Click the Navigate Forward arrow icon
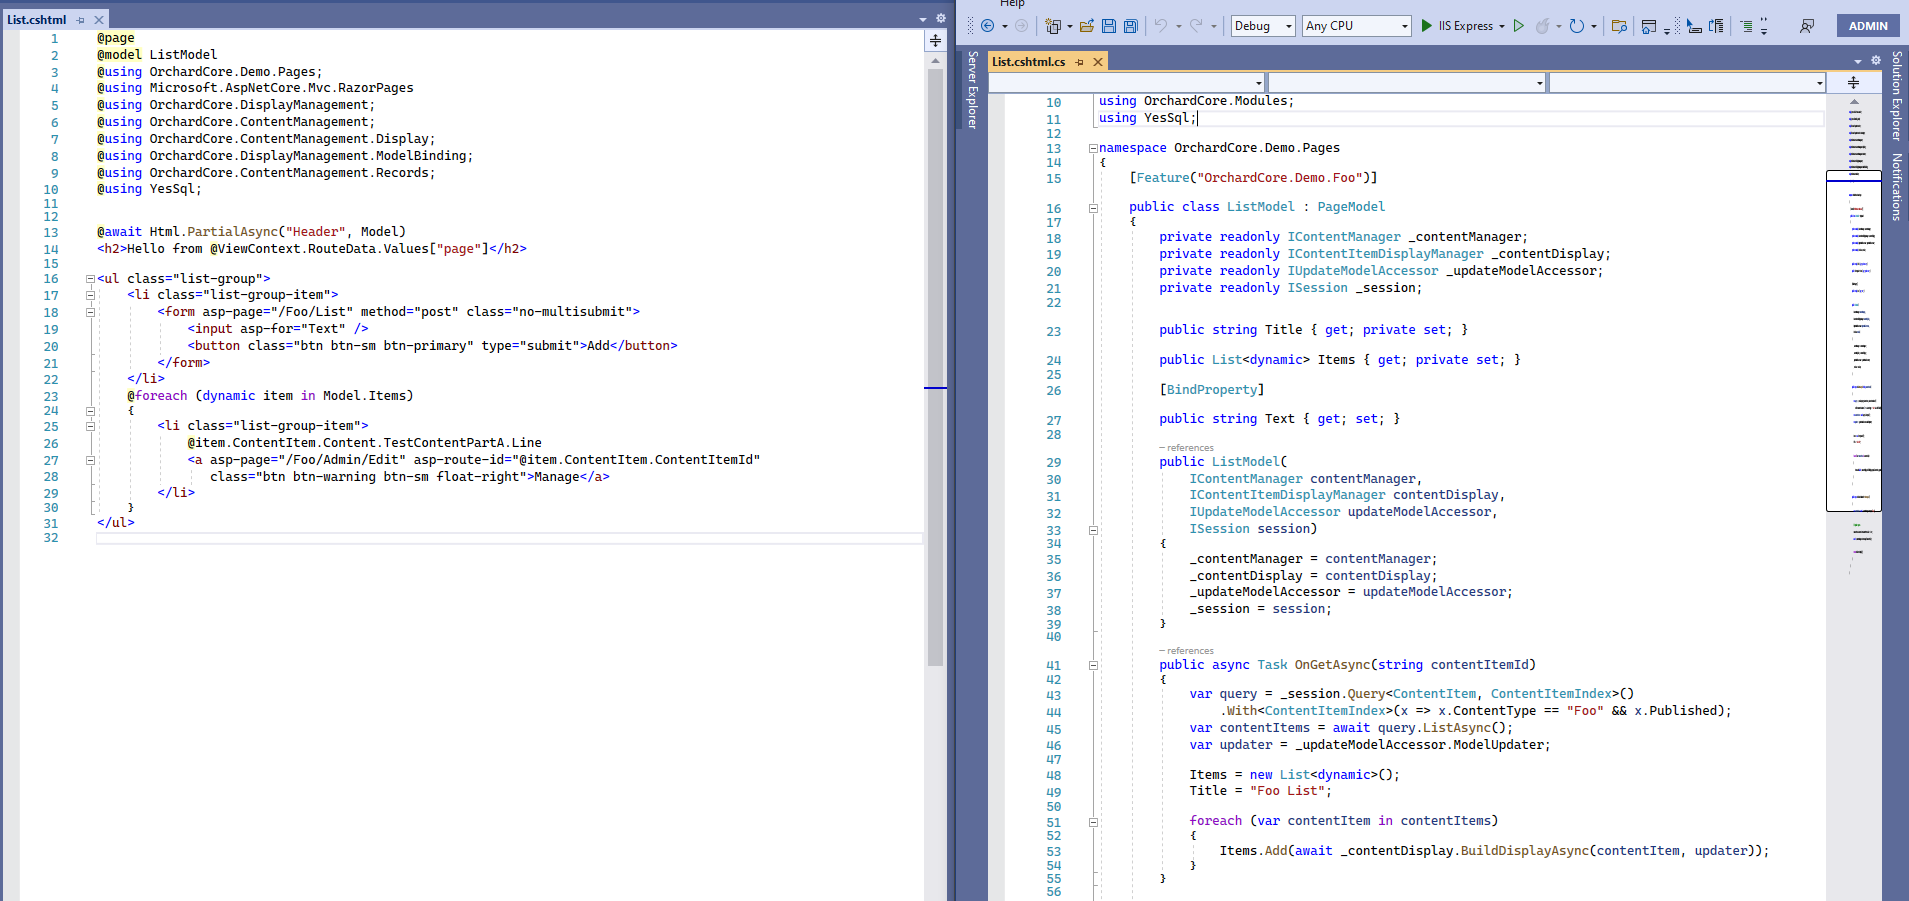The height and width of the screenshot is (901, 1909). coord(1021,26)
